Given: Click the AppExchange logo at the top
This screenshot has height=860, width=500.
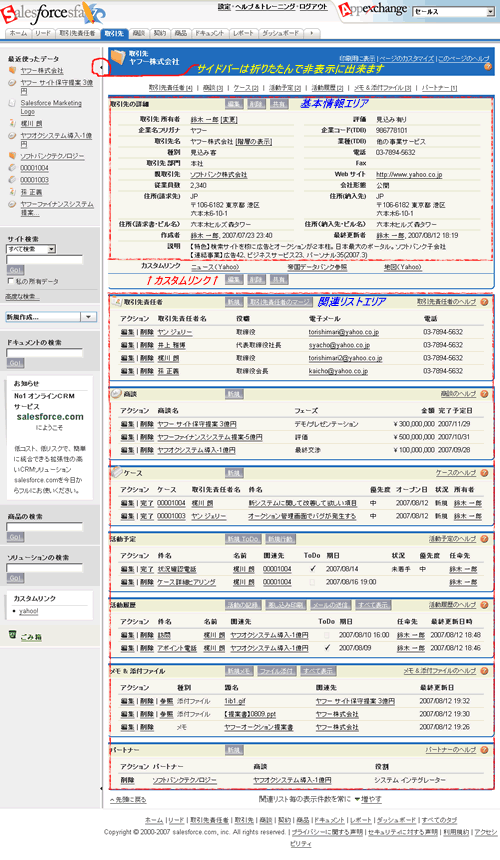Looking at the screenshot, I should (x=372, y=9).
